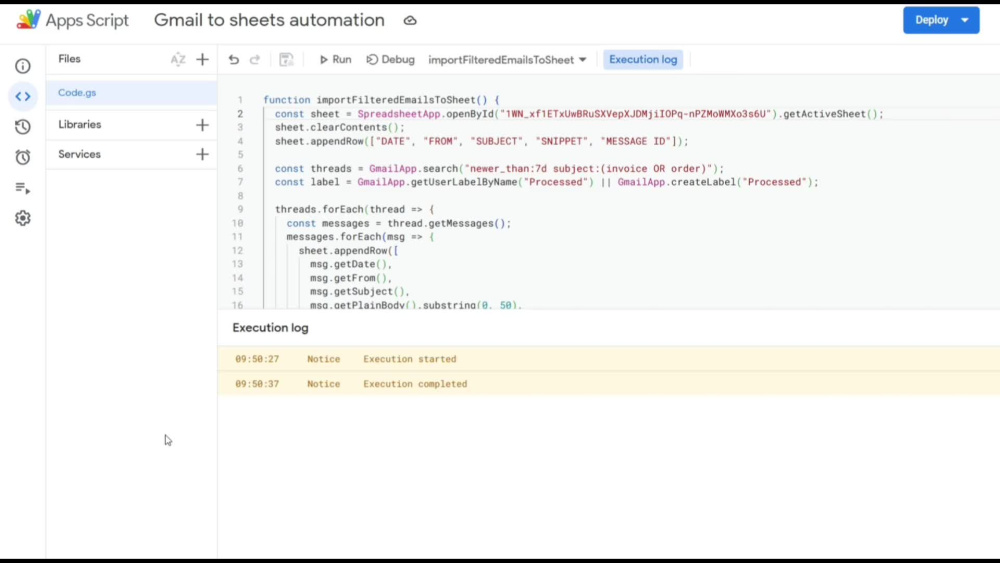Open Triggers alarm clock icon
Image resolution: width=1000 pixels, height=563 pixels.
(x=23, y=157)
